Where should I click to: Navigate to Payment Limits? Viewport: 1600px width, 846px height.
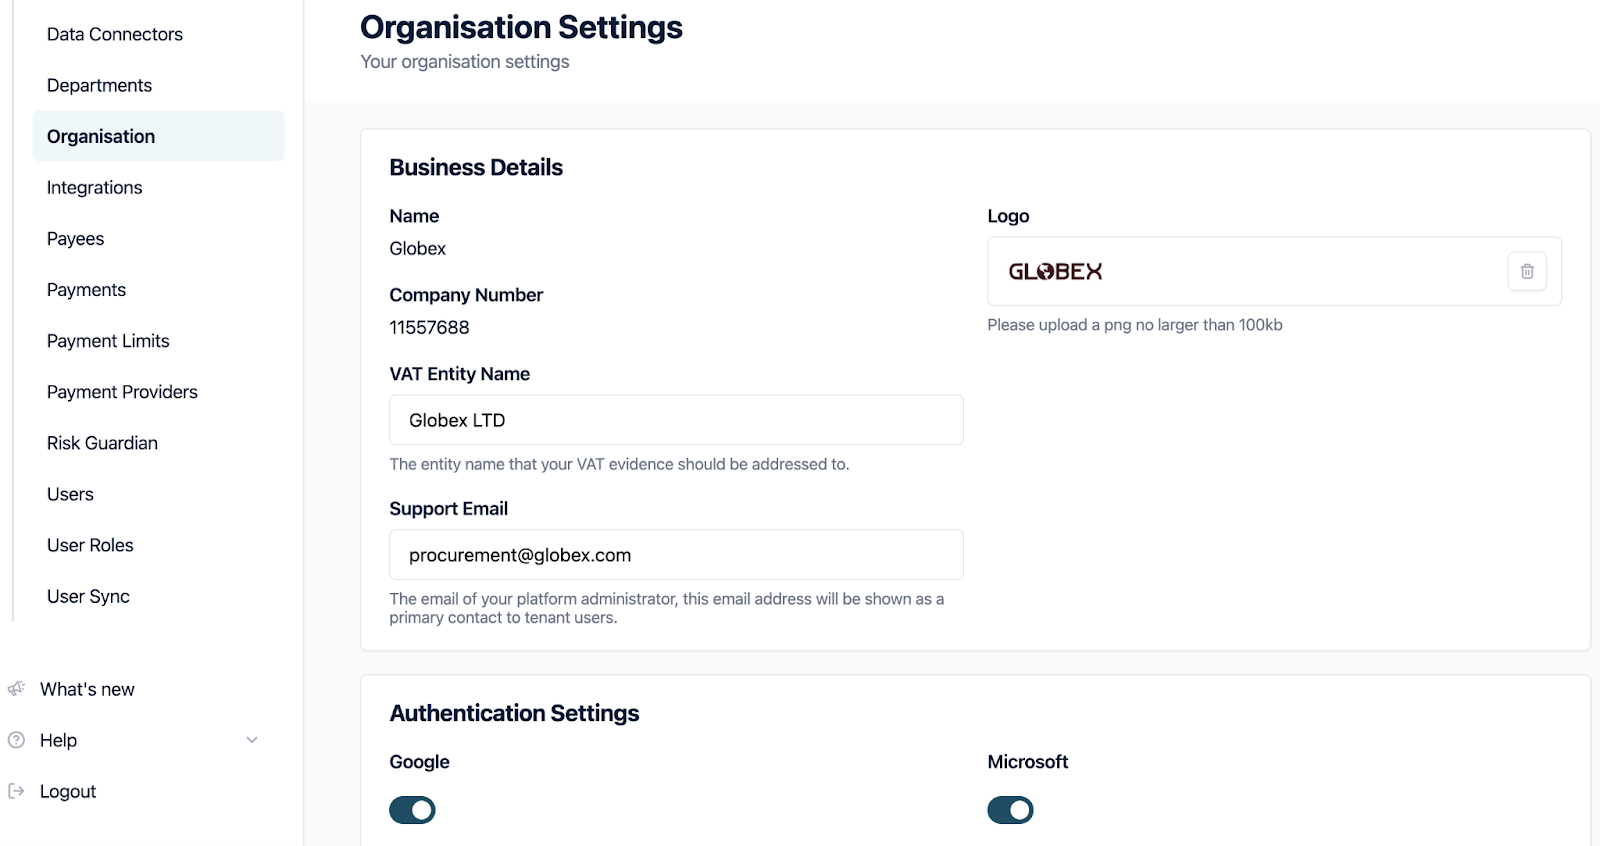click(108, 341)
